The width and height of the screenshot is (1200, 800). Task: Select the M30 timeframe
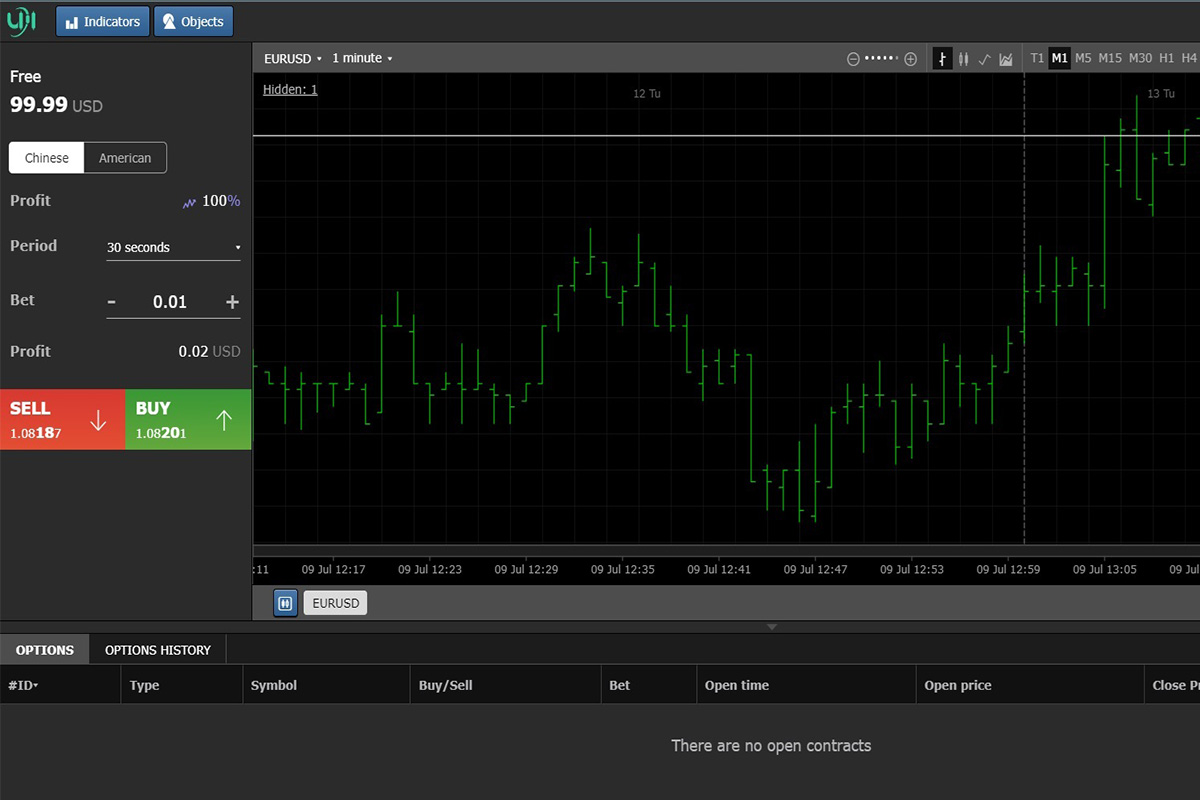click(1140, 58)
